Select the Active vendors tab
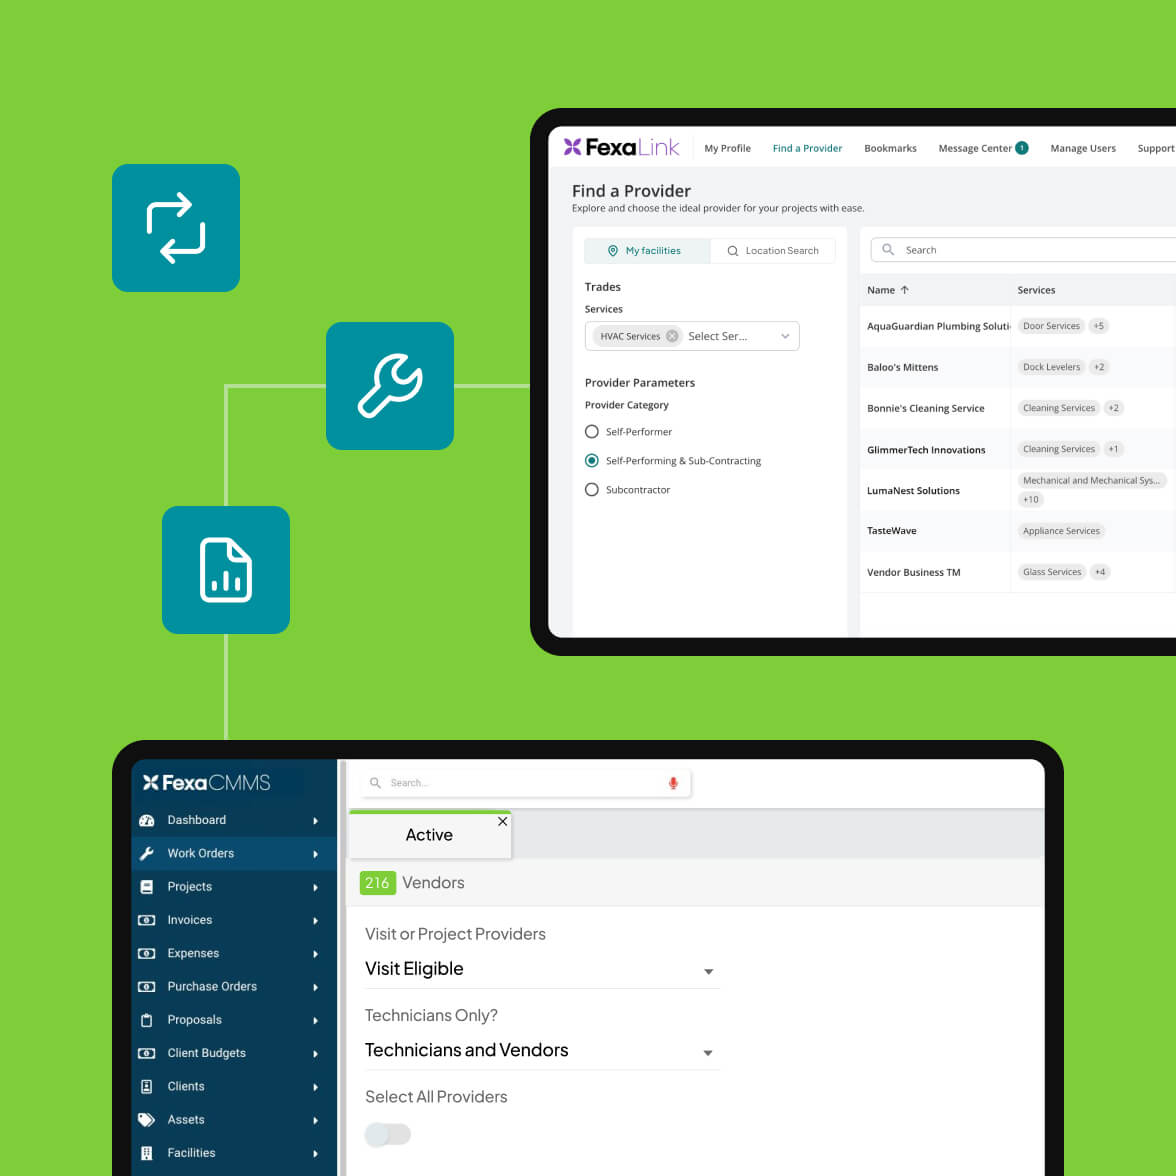 point(429,835)
